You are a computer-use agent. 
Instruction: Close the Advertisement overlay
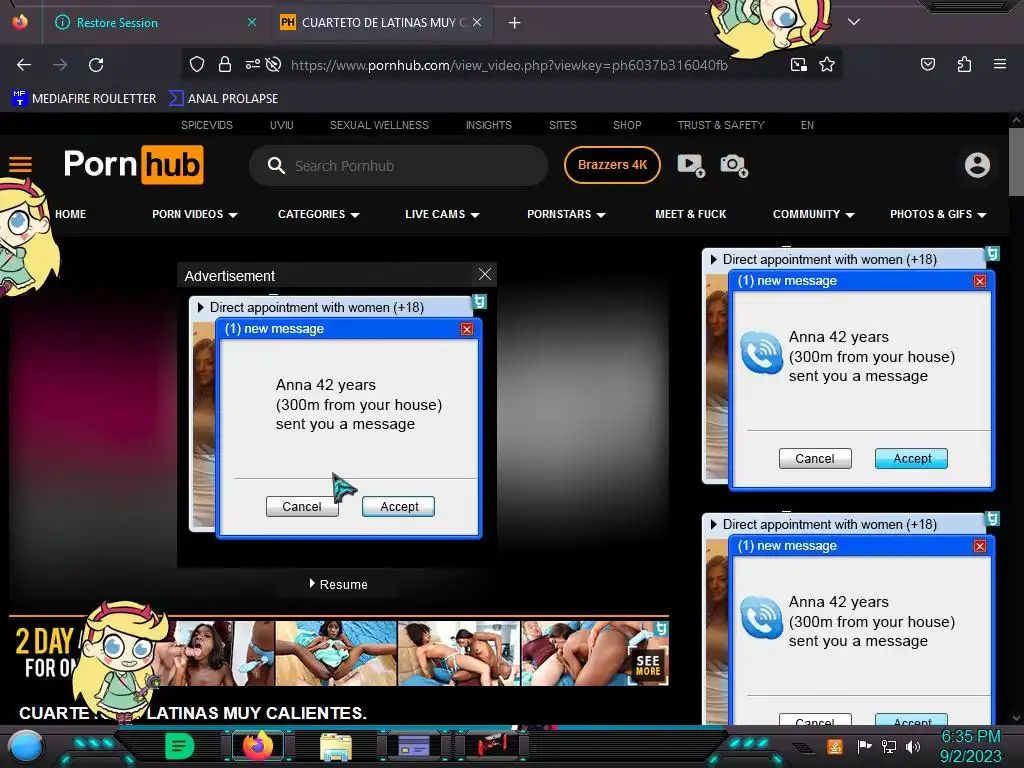pos(485,274)
